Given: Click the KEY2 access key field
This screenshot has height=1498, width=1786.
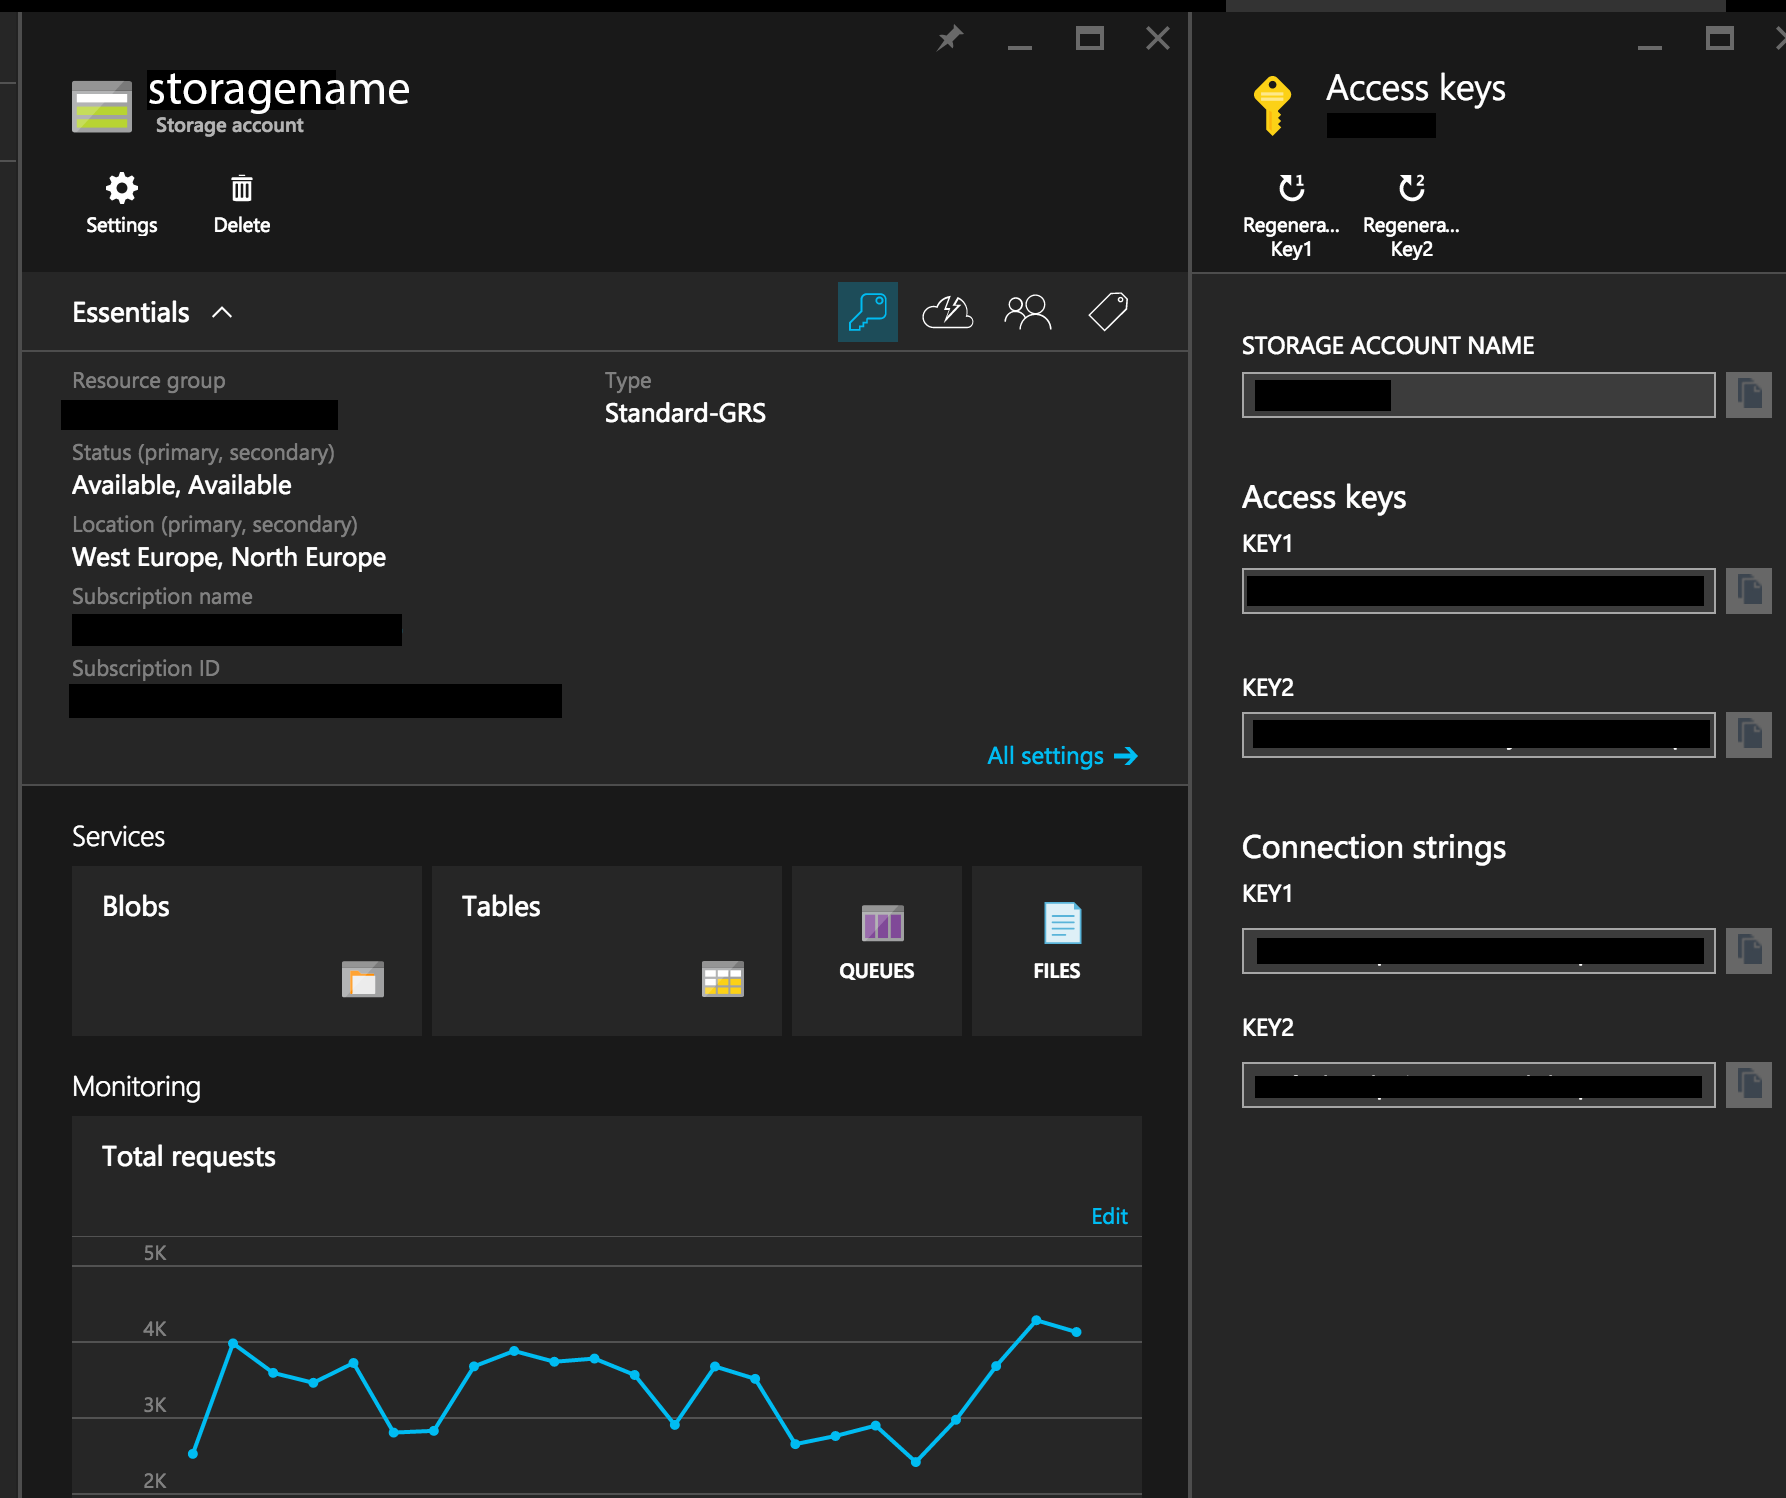Looking at the screenshot, I should tap(1478, 735).
